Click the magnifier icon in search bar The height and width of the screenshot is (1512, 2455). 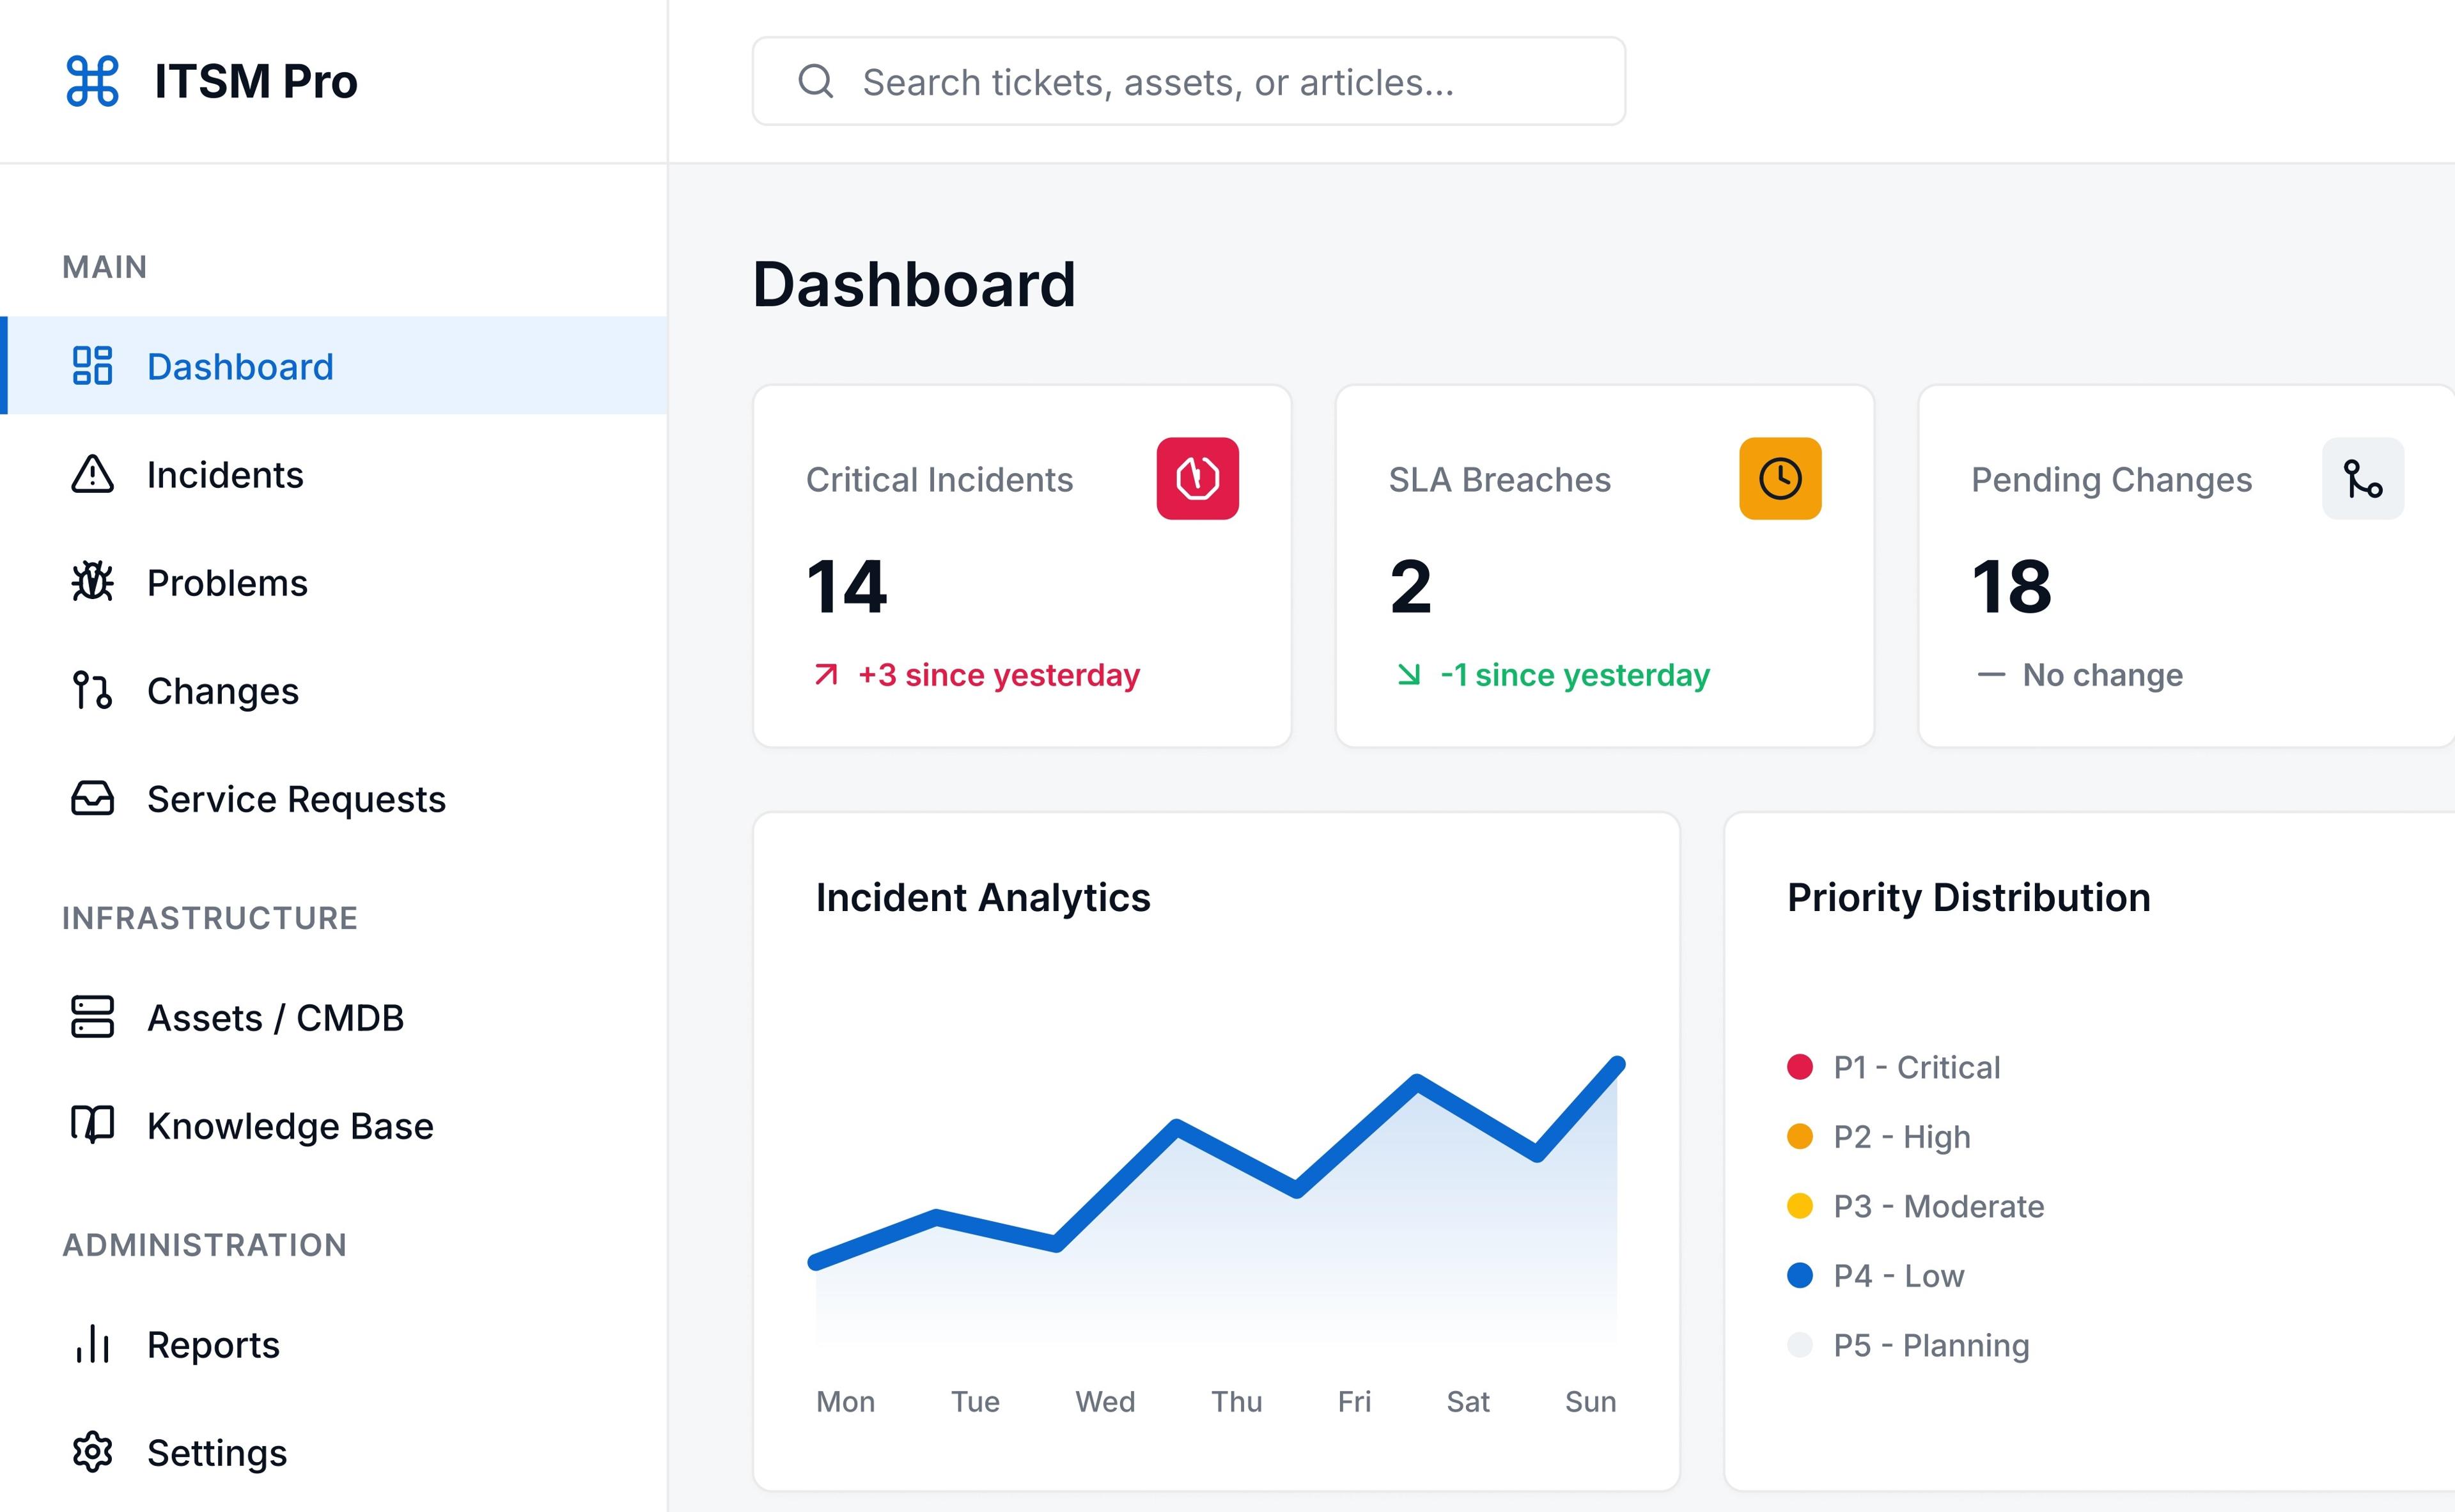pos(816,81)
